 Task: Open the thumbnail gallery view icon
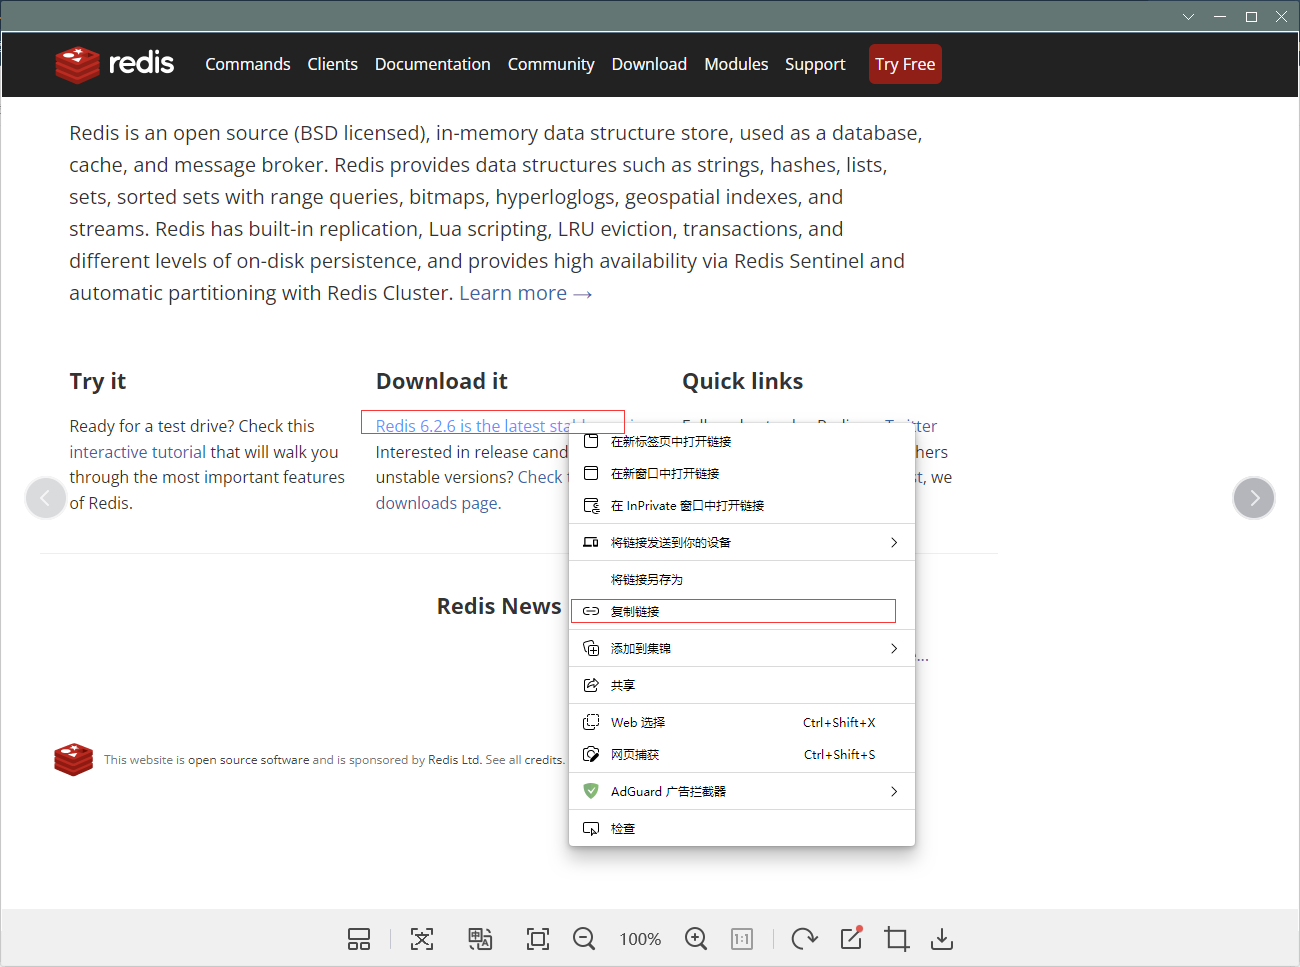pos(359,939)
